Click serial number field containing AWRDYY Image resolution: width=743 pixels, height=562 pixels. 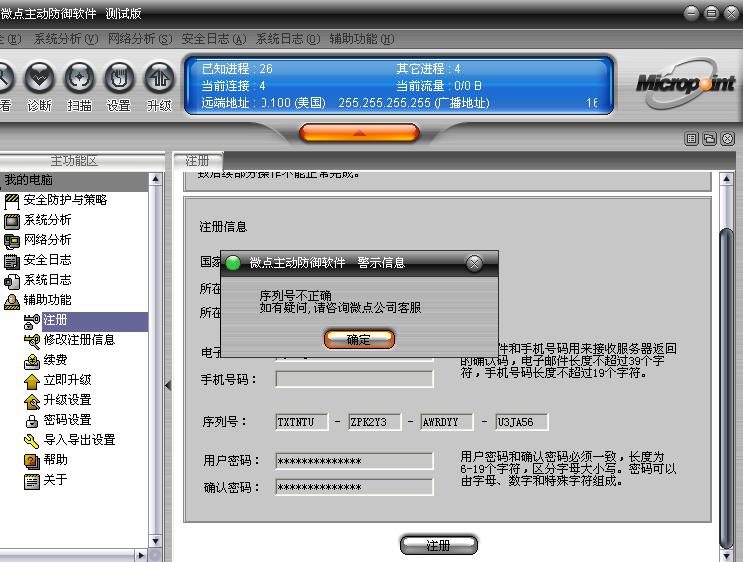(447, 422)
